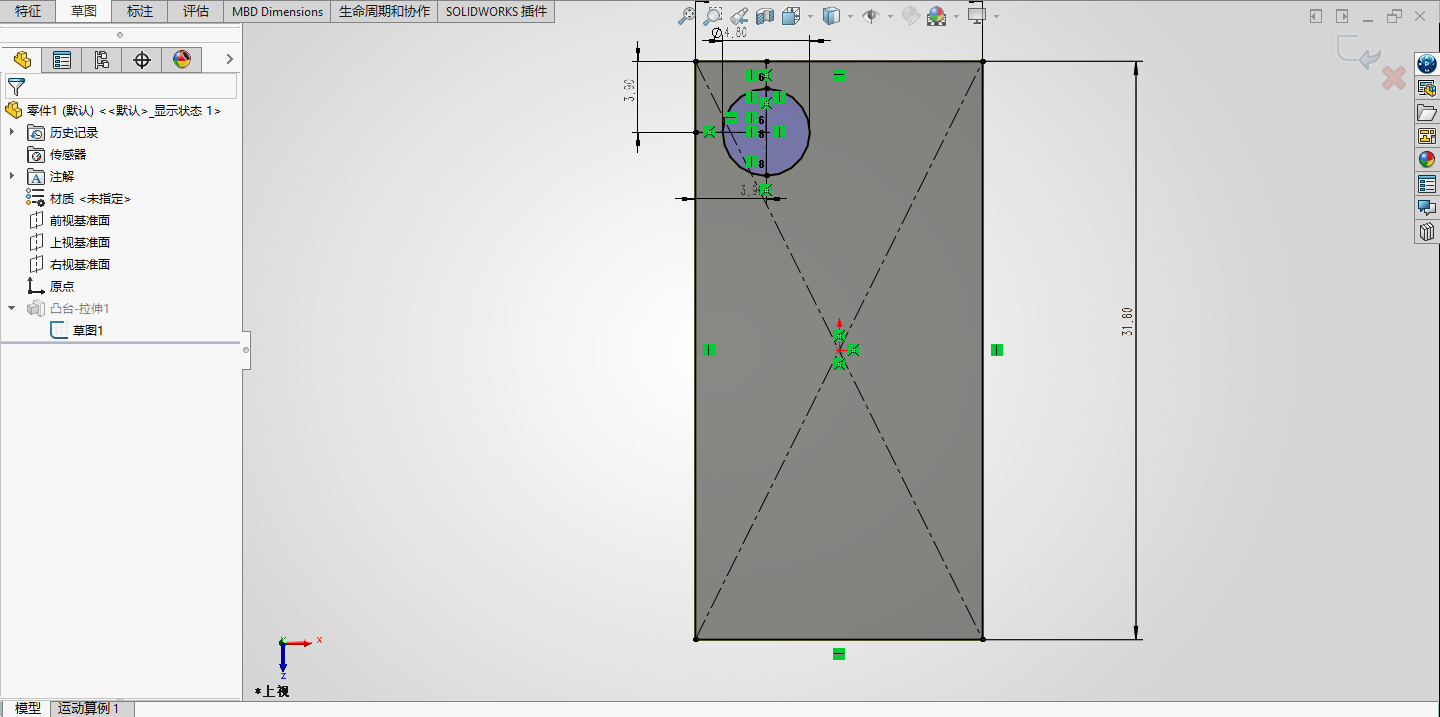Click the 31.80 height dimension

pyautogui.click(x=1128, y=322)
